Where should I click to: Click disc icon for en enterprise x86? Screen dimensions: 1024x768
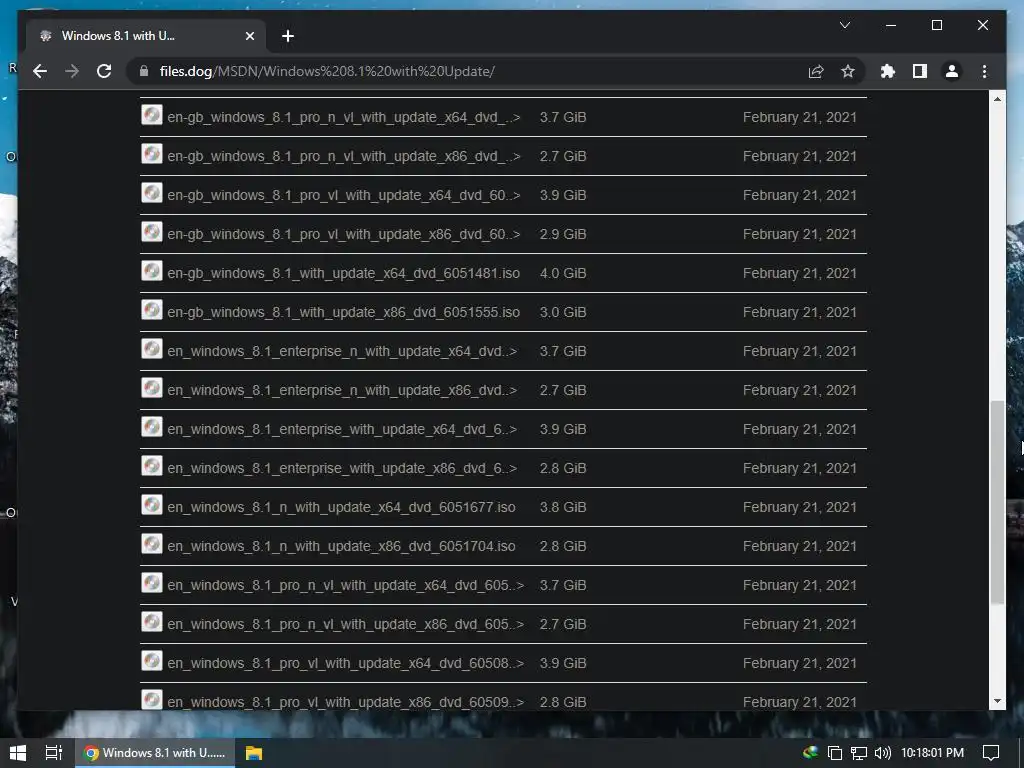point(152,466)
